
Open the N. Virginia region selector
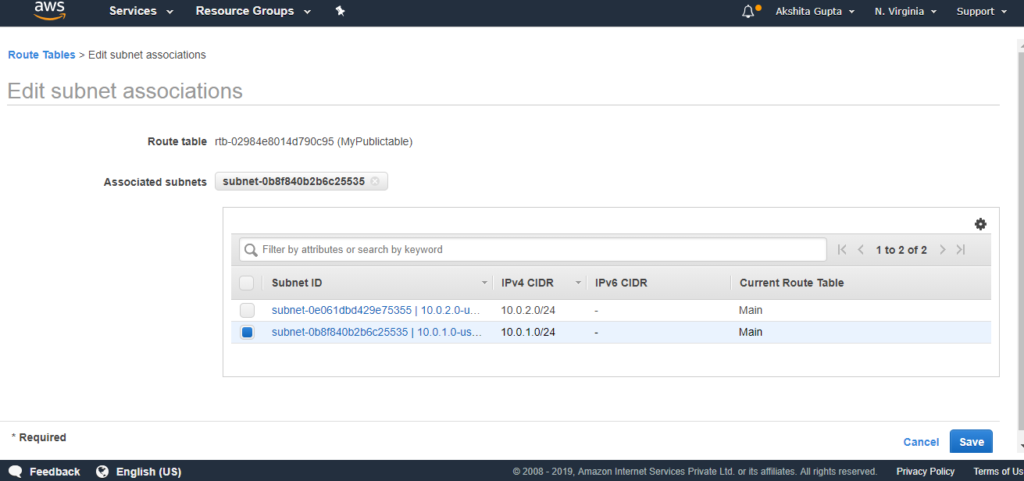tap(906, 11)
